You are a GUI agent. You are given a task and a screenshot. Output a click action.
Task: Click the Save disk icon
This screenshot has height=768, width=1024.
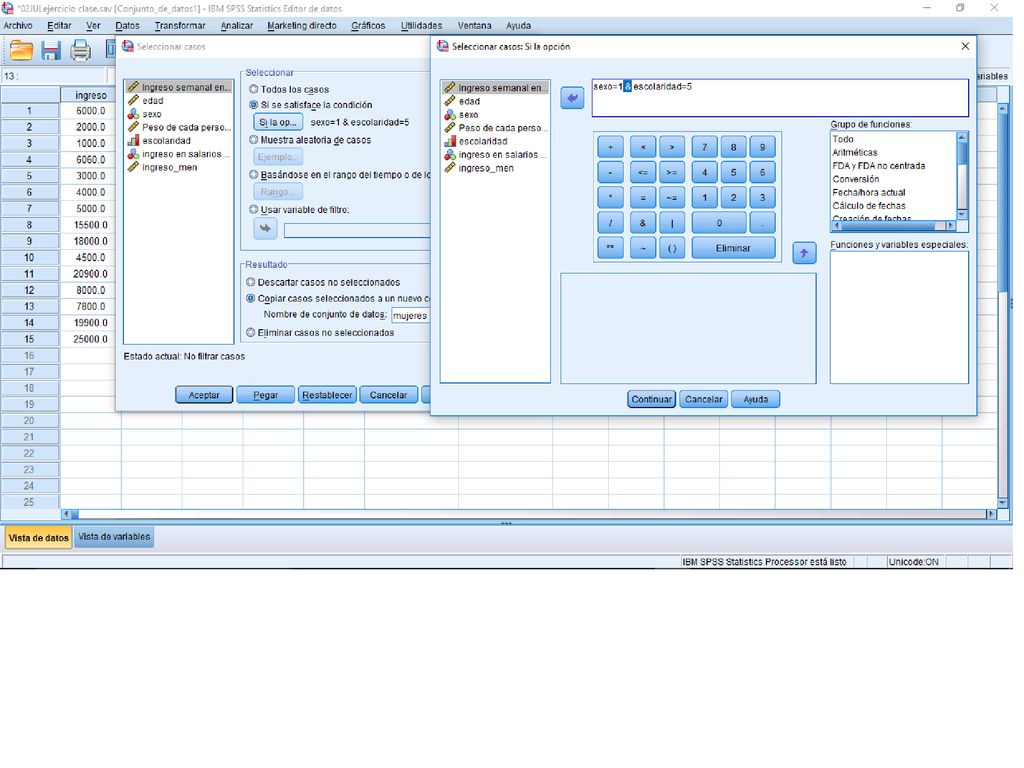pyautogui.click(x=51, y=50)
